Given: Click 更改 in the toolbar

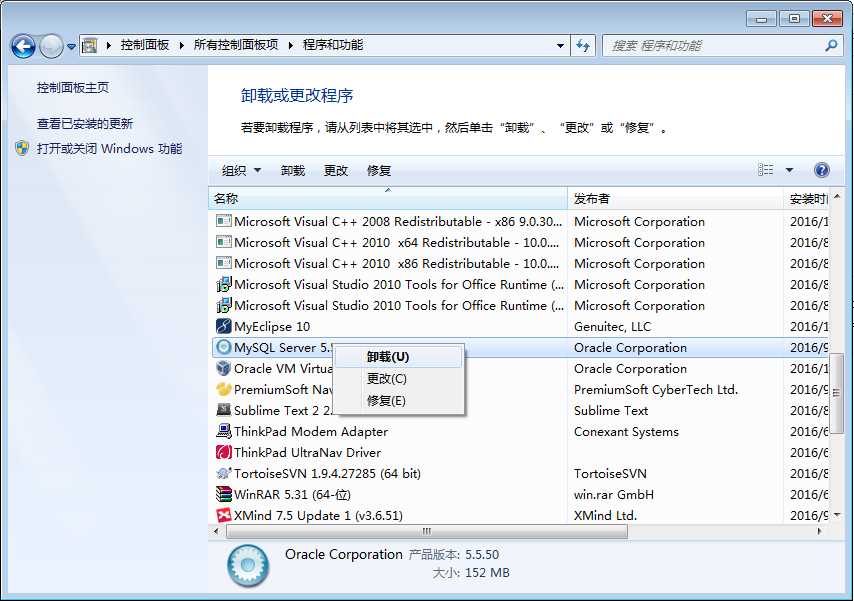Looking at the screenshot, I should pyautogui.click(x=336, y=171).
